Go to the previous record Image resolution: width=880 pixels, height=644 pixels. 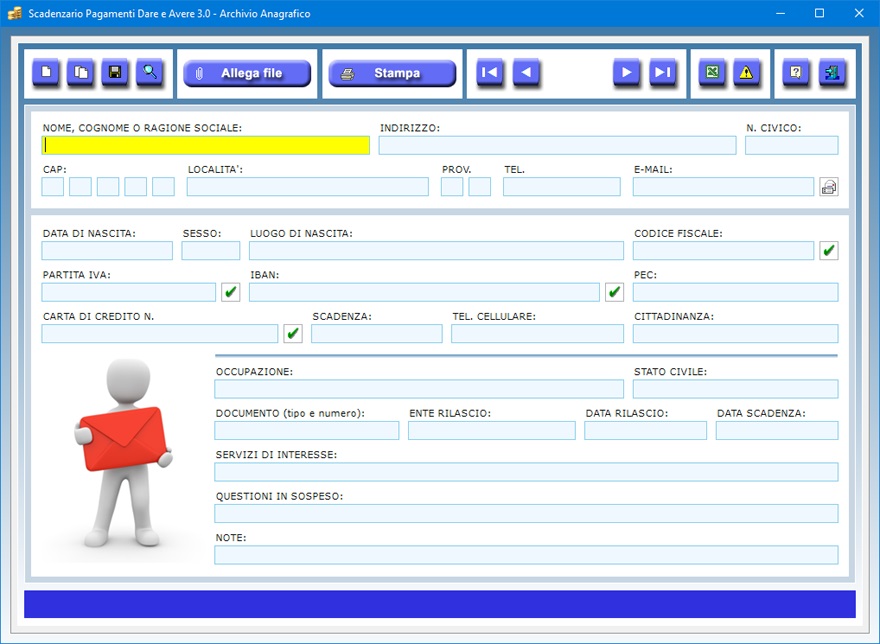point(526,72)
